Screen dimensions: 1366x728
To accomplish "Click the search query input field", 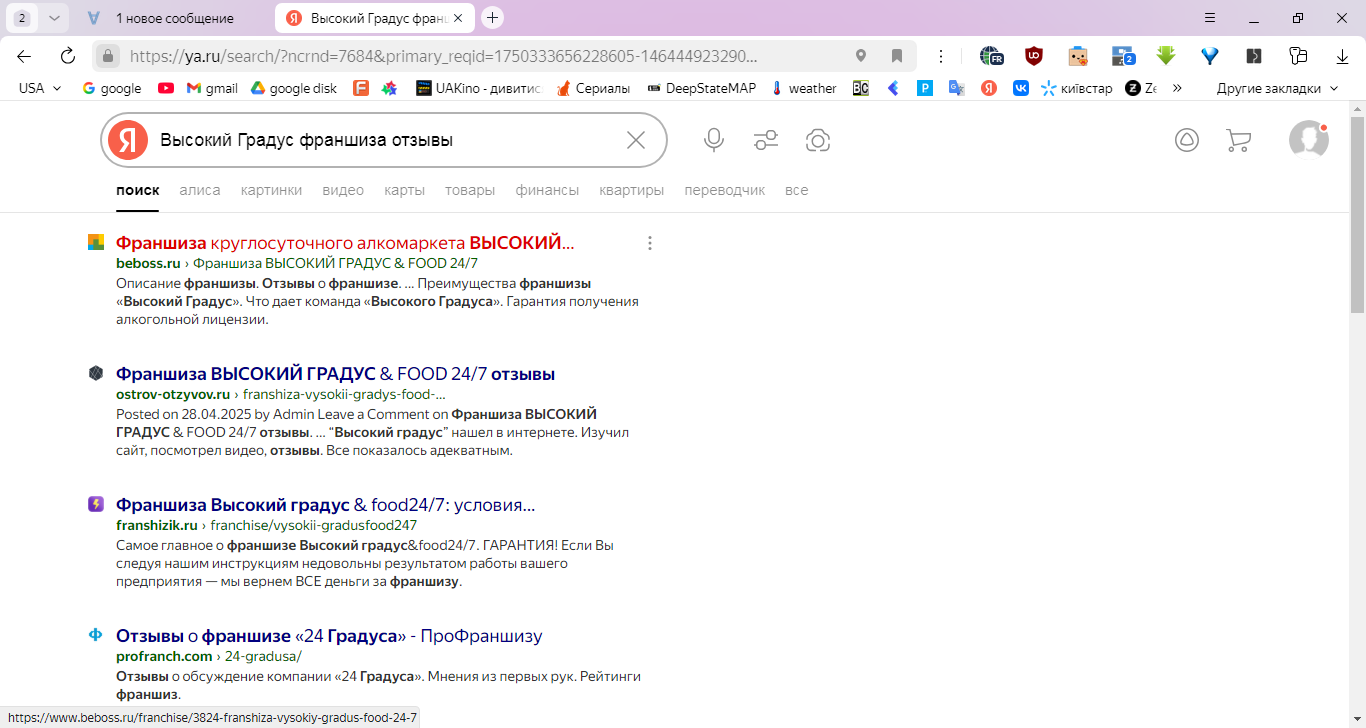I will [x=385, y=140].
